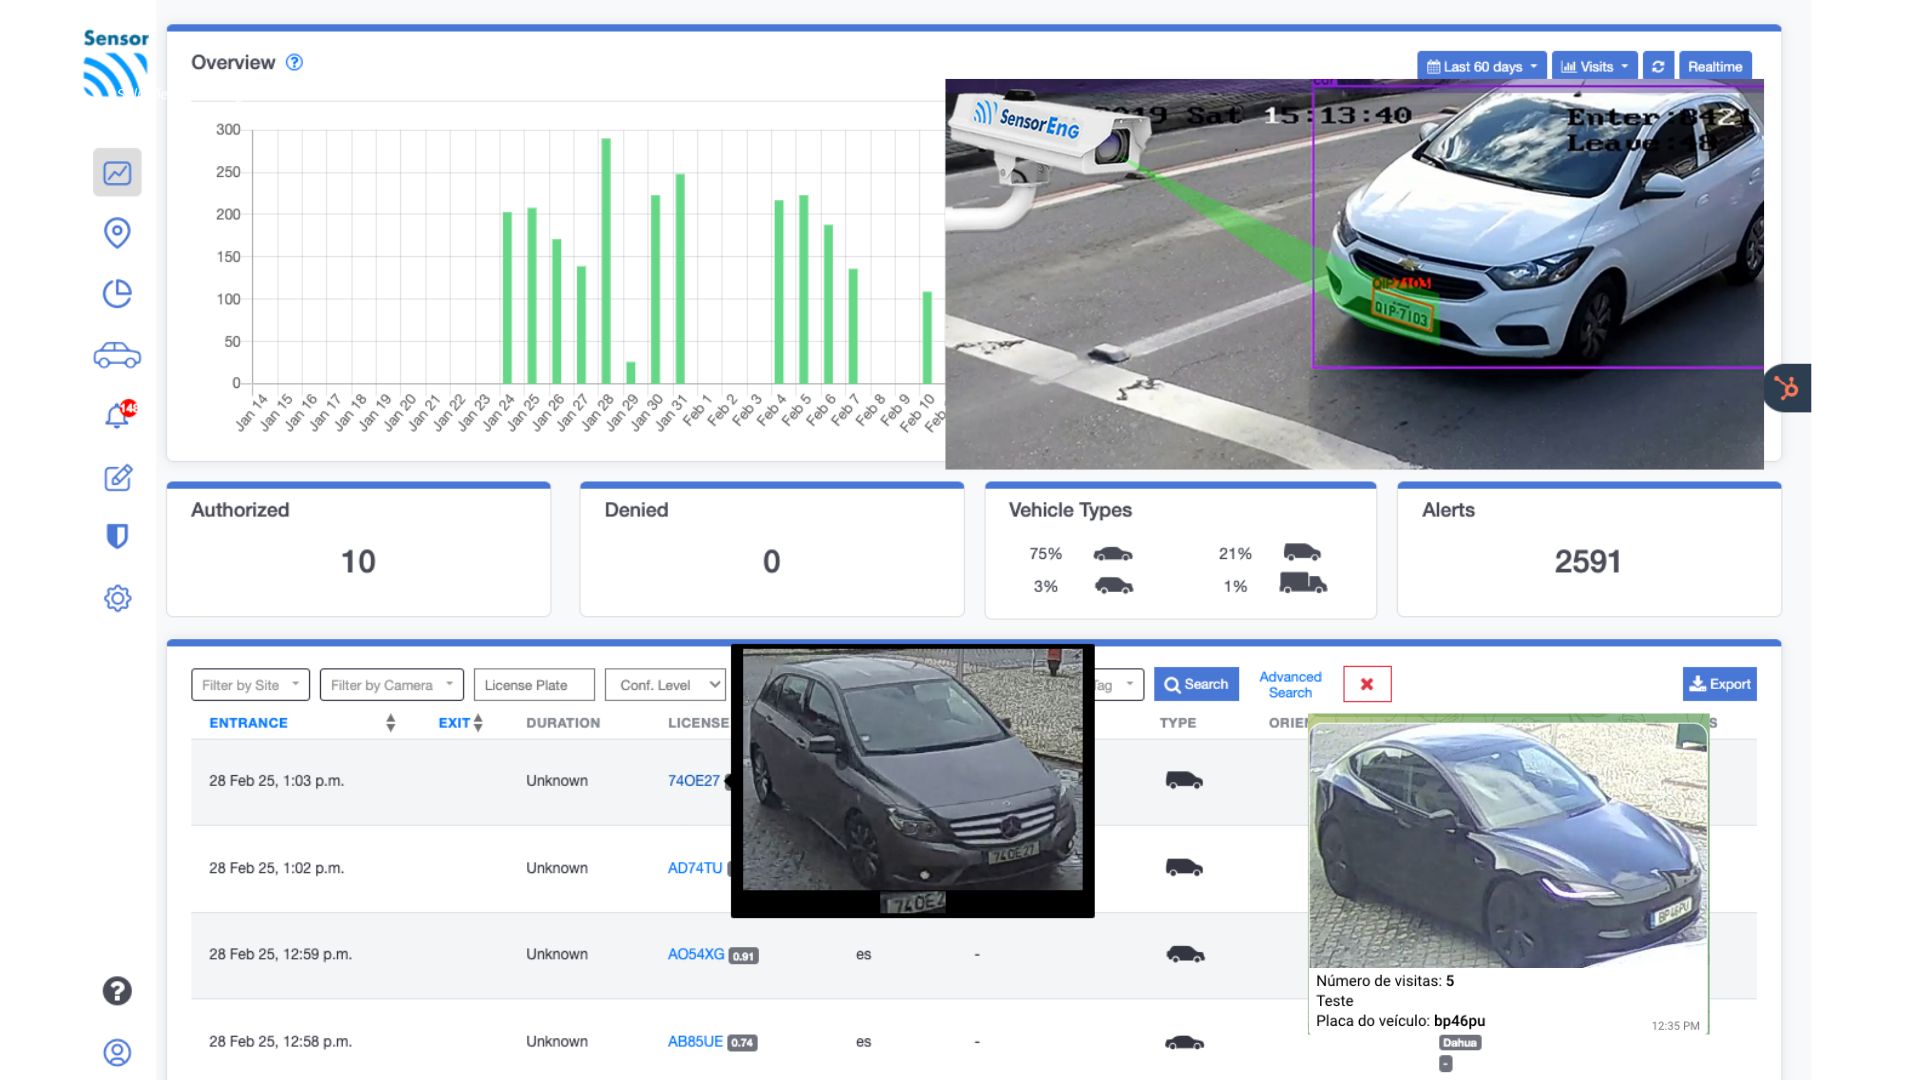The height and width of the screenshot is (1080, 1920).
Task: Click the Sensor logo
Action: click(116, 63)
